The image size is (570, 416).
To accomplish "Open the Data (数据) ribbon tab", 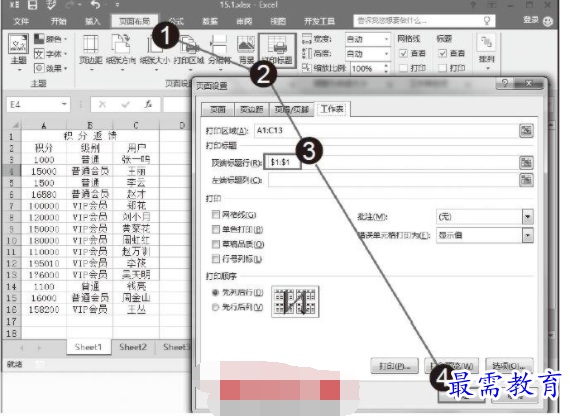I will [210, 21].
